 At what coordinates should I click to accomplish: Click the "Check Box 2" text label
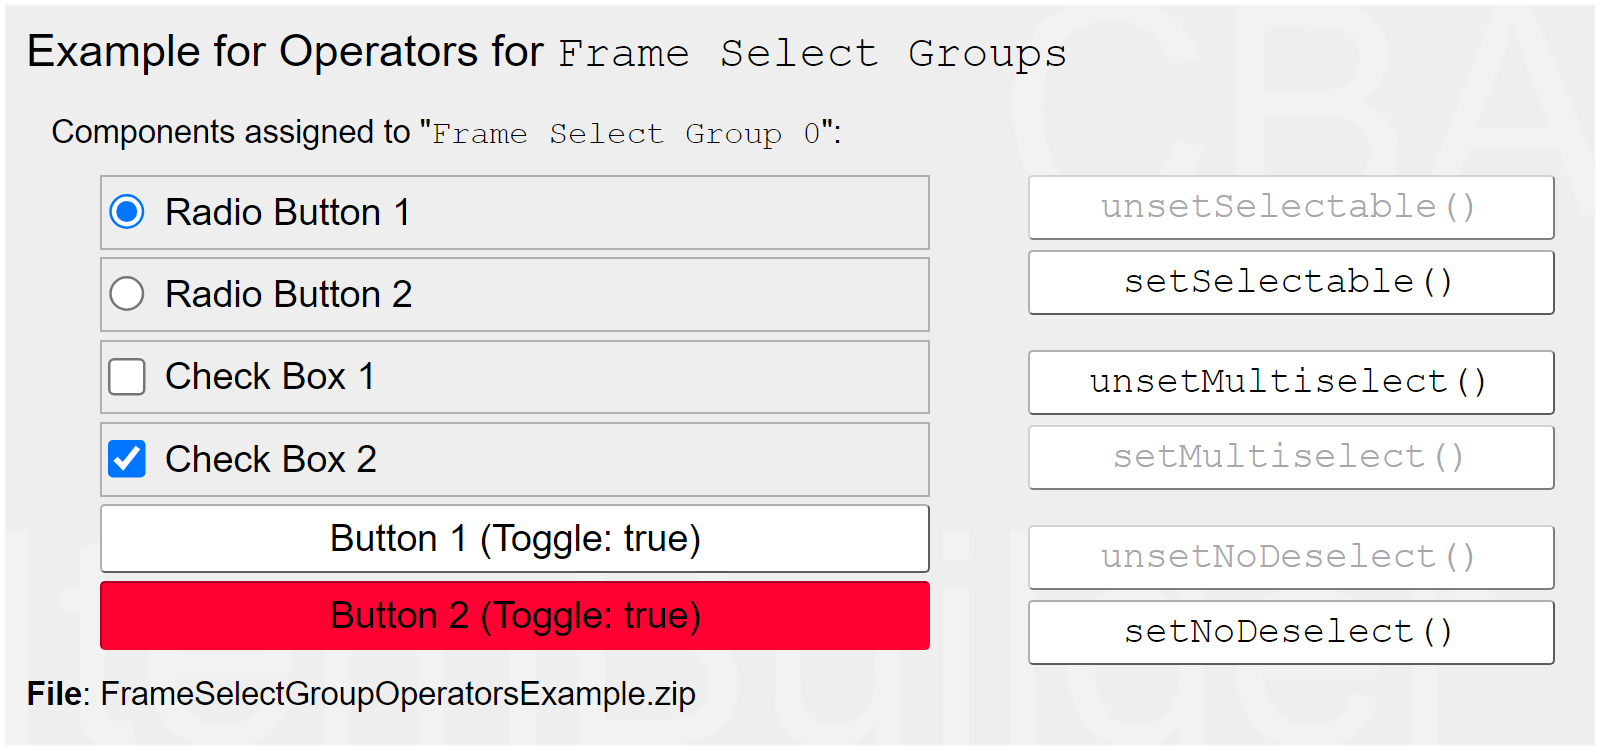coord(270,460)
